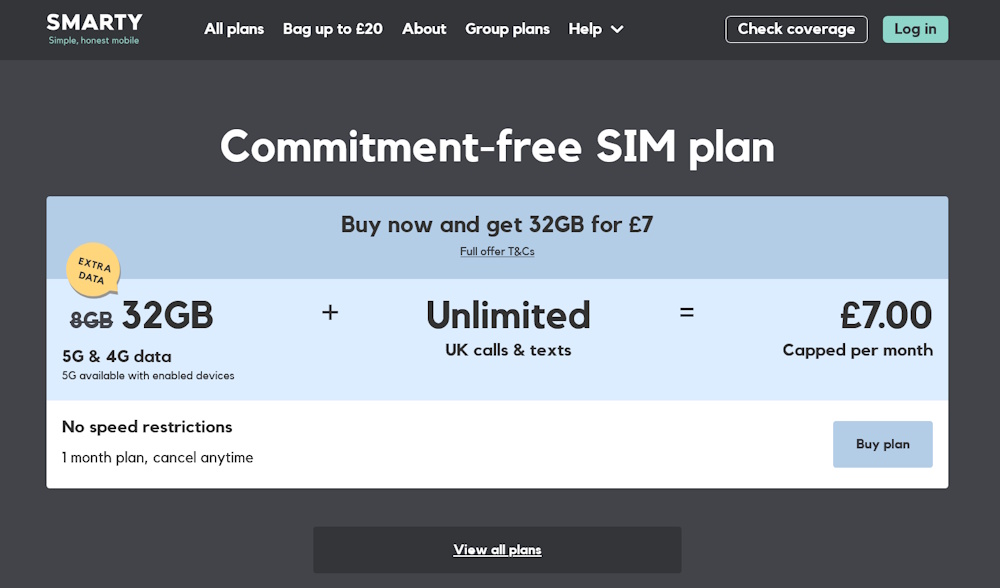Open View all plans
1000x588 pixels.
pos(497,549)
